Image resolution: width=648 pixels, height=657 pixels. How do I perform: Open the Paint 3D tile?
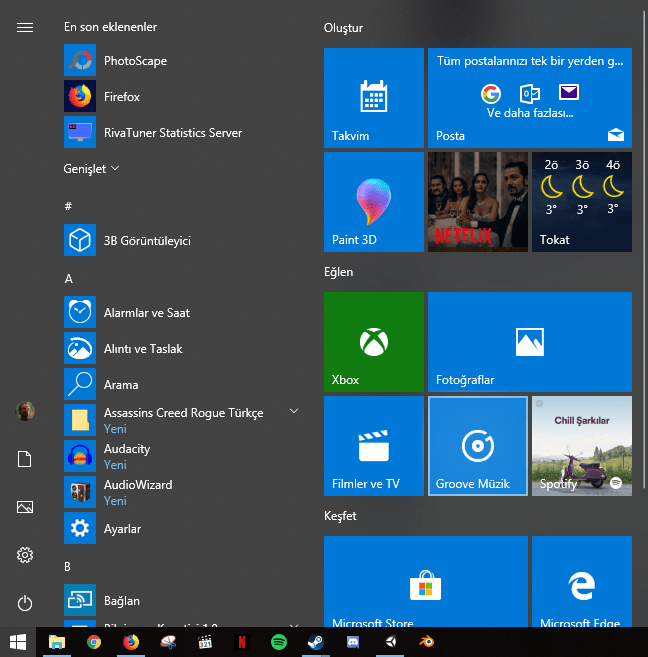(373, 201)
